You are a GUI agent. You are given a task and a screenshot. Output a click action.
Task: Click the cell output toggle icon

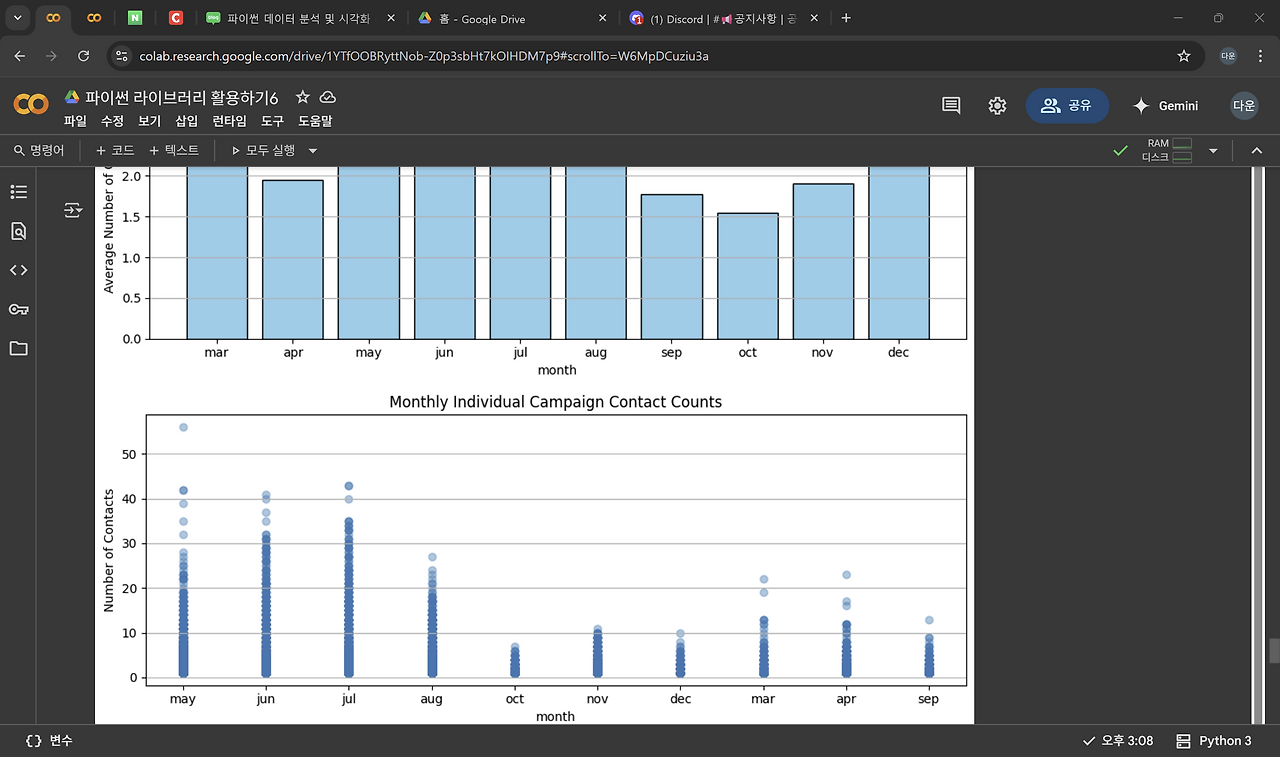pyautogui.click(x=73, y=210)
